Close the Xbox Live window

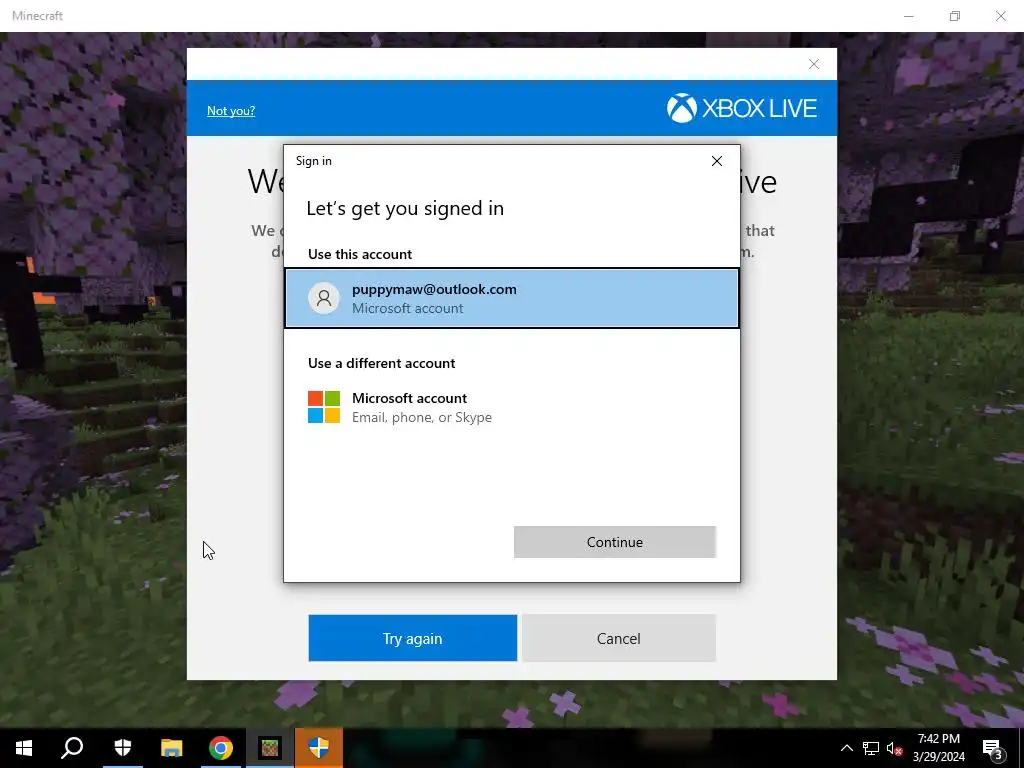click(814, 64)
